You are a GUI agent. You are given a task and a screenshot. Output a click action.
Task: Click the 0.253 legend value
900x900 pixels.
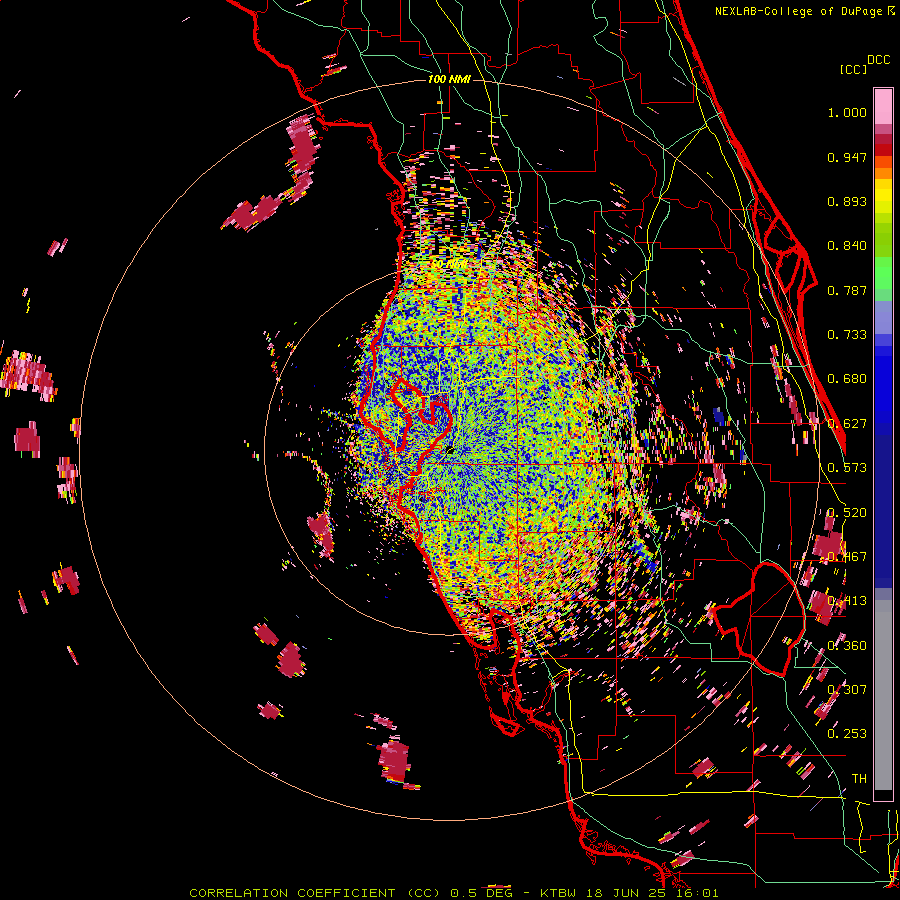[x=847, y=734]
